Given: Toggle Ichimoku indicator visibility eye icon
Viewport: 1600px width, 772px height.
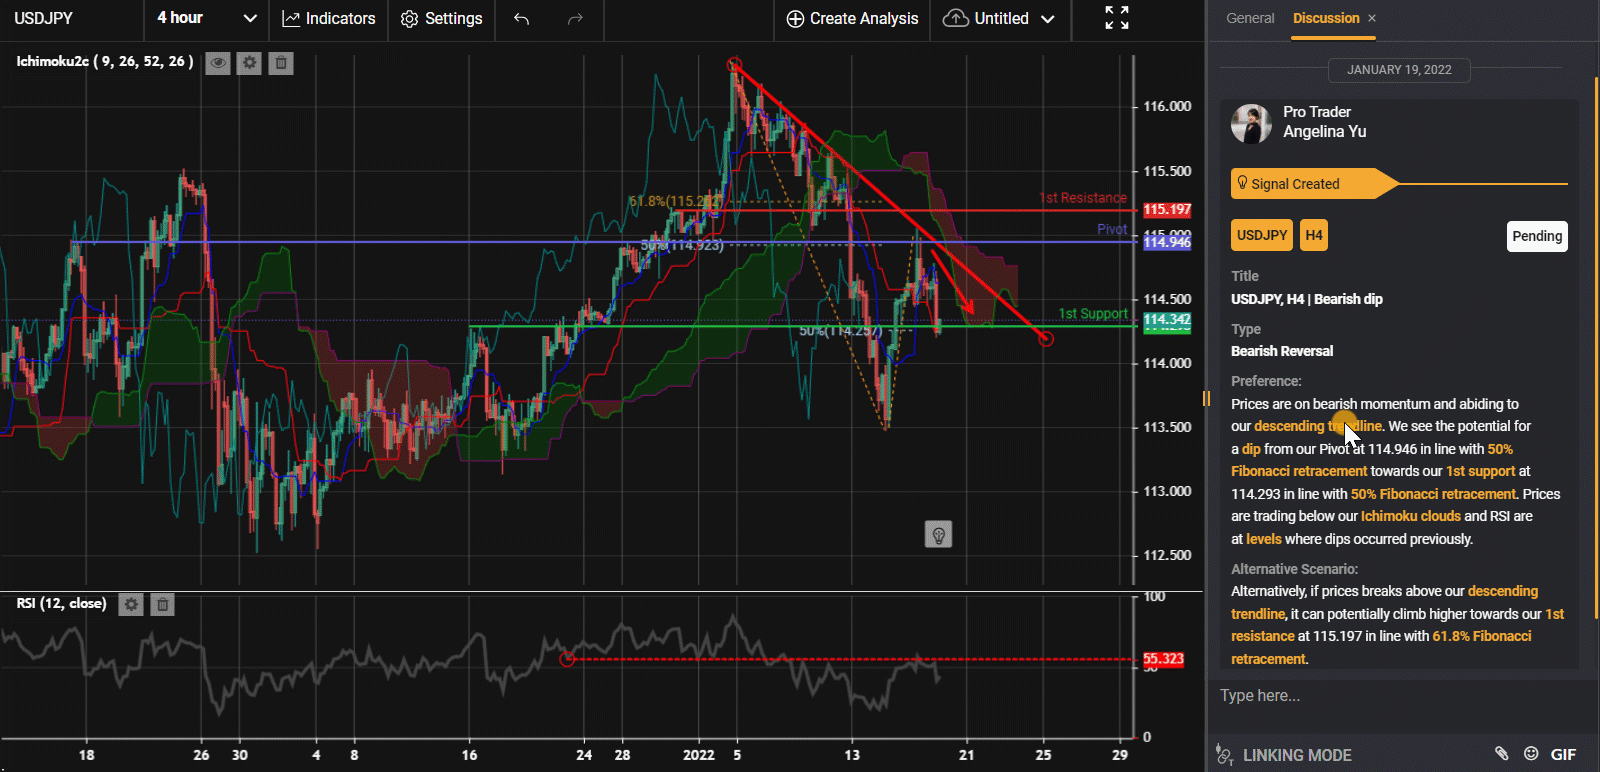Looking at the screenshot, I should tap(218, 63).
